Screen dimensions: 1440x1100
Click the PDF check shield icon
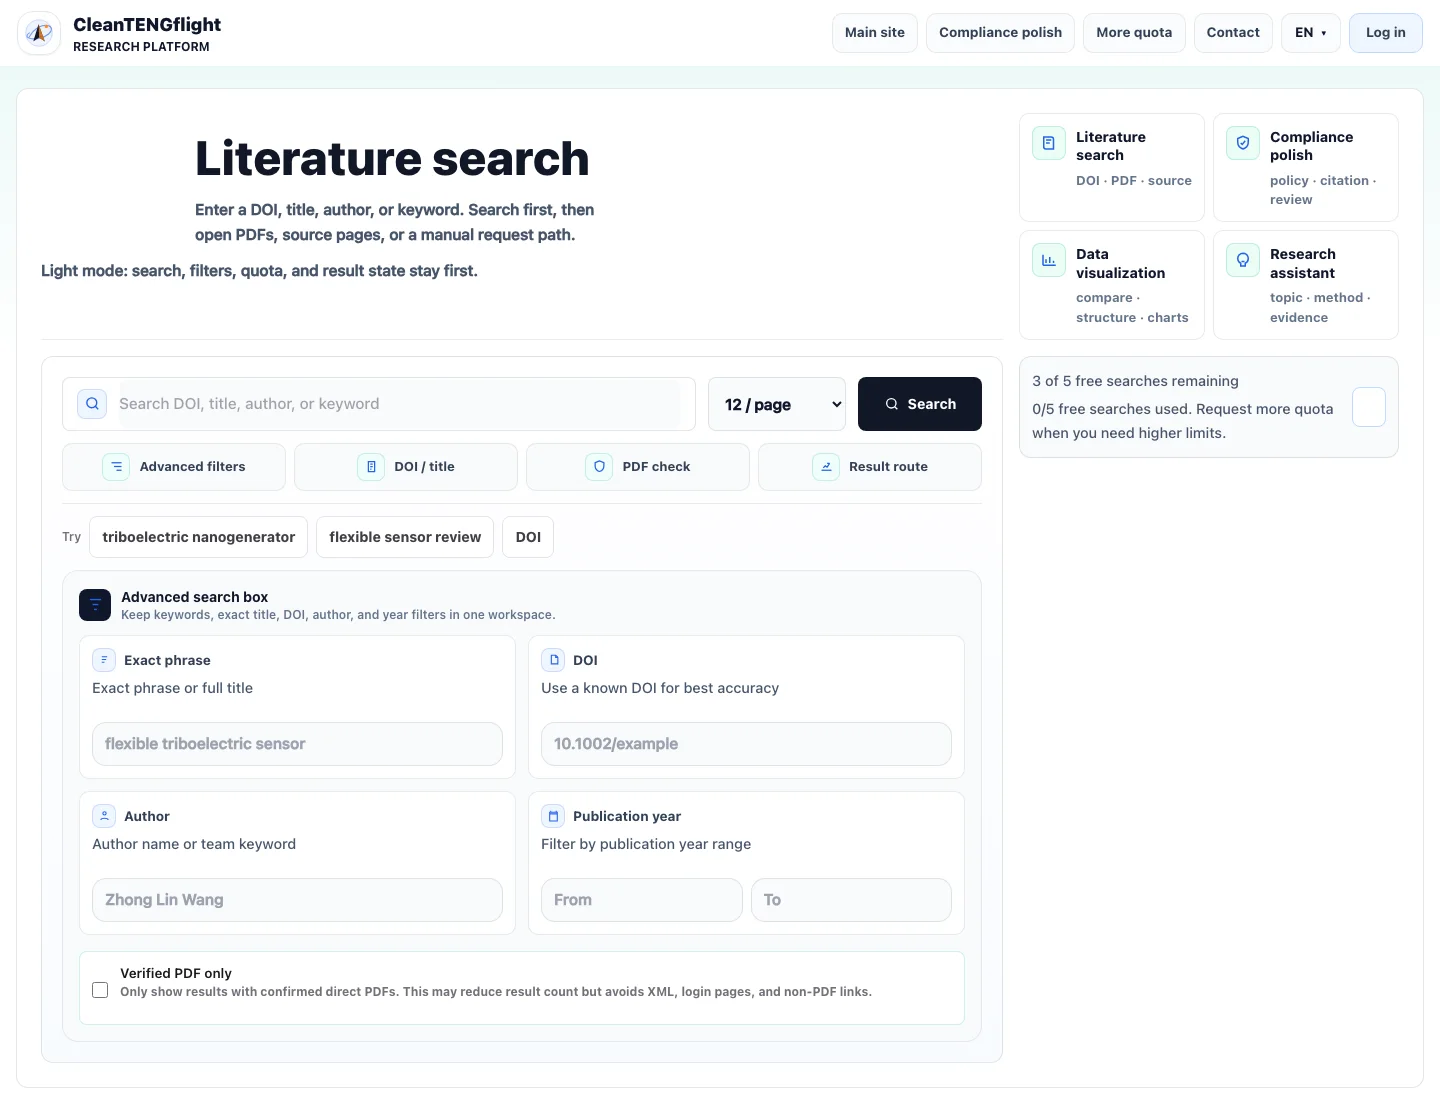(599, 467)
